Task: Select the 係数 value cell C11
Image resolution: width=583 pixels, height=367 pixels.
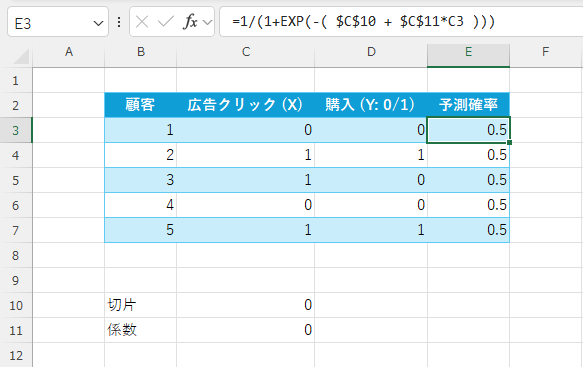Action: [245, 330]
